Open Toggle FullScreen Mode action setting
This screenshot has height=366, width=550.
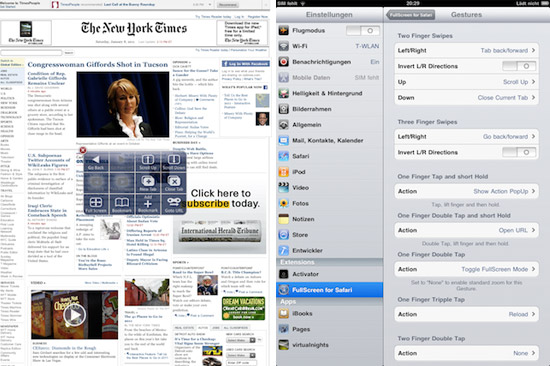coord(466,269)
